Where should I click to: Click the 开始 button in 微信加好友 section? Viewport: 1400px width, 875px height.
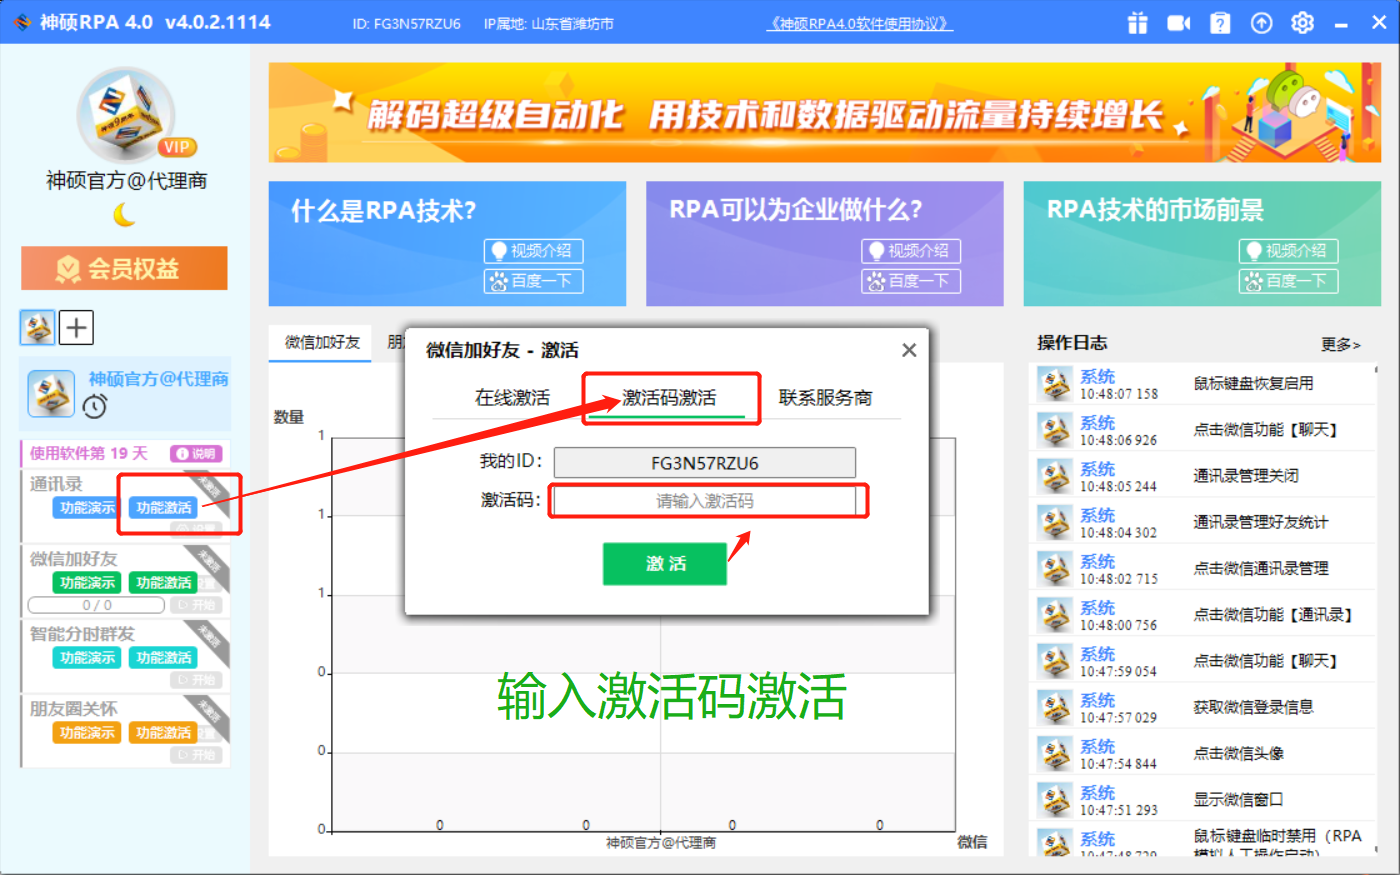click(196, 605)
